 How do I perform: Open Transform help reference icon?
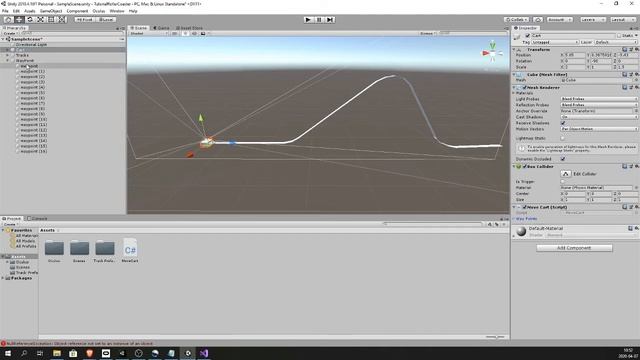(625, 49)
